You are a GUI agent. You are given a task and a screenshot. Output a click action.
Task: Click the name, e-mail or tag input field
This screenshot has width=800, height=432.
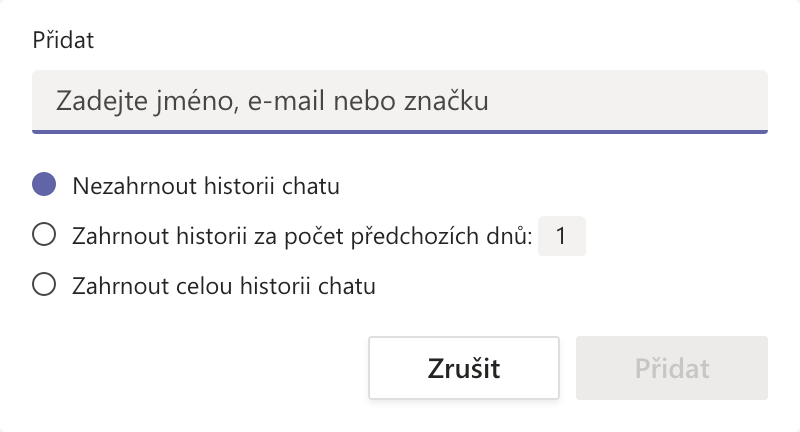click(x=399, y=101)
